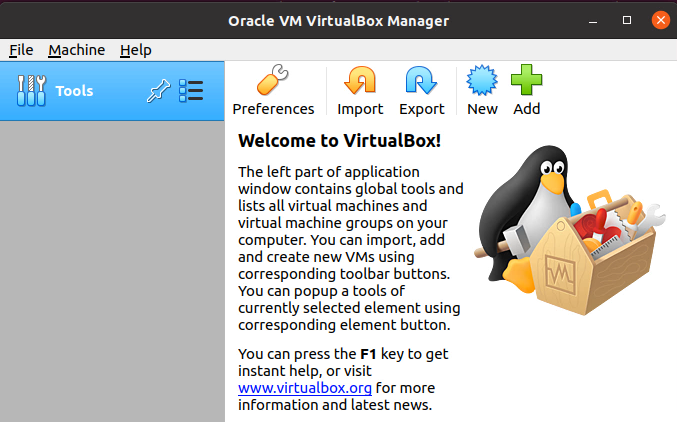Visit the www.virtualbox.org link
Image resolution: width=677 pixels, height=422 pixels.
click(x=305, y=388)
